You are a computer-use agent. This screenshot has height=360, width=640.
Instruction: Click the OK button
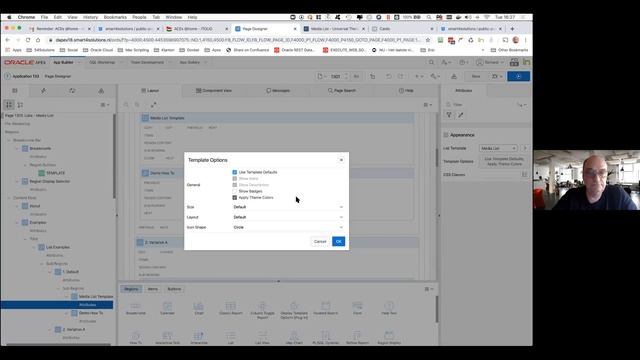(338, 242)
